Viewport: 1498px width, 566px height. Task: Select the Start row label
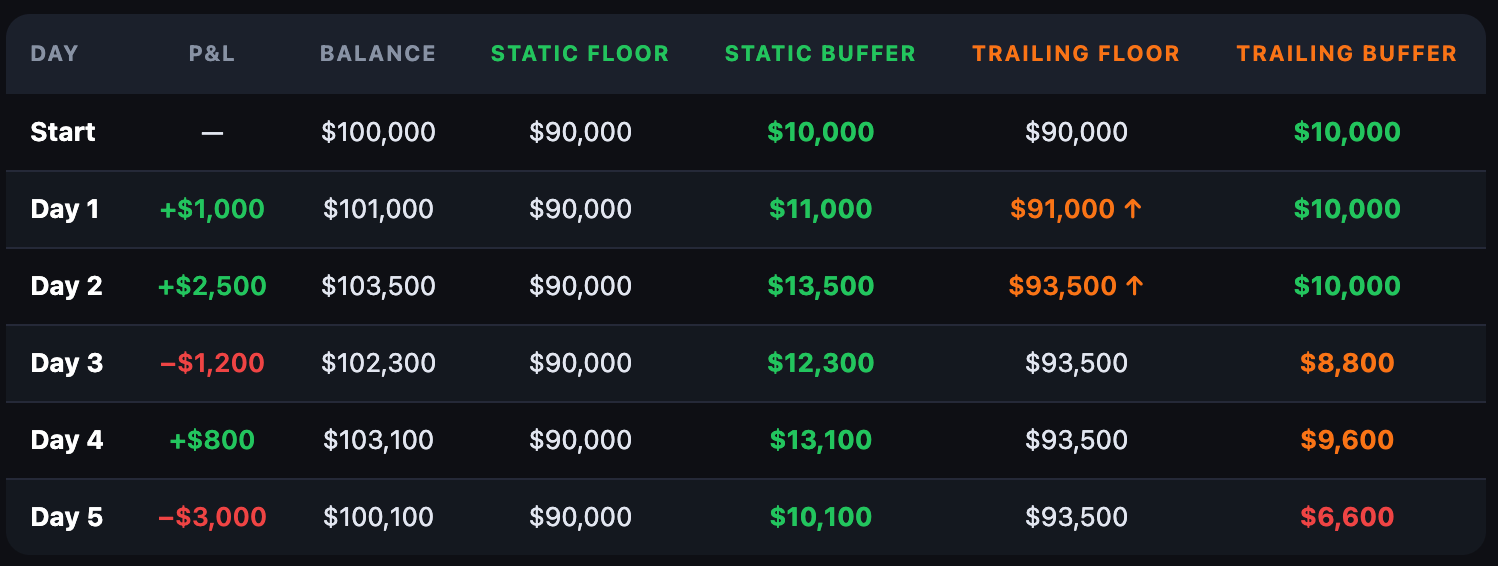click(63, 132)
